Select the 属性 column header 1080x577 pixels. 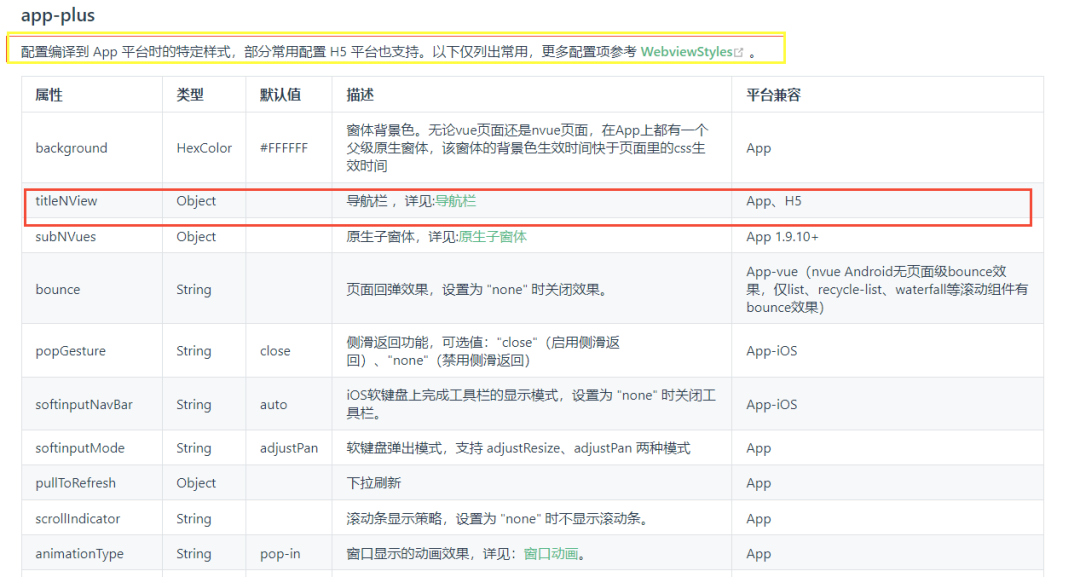point(47,94)
